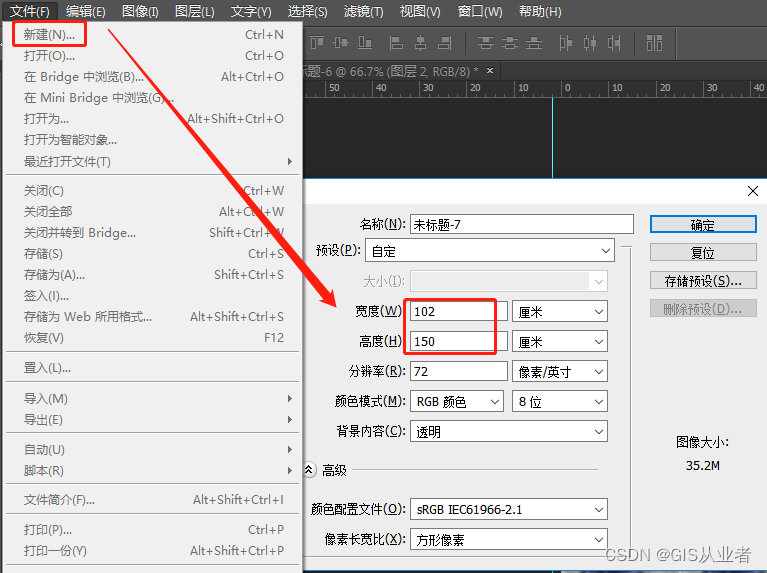The height and width of the screenshot is (573, 767).
Task: Click the Align Bottom Edges icon
Action: 365,43
